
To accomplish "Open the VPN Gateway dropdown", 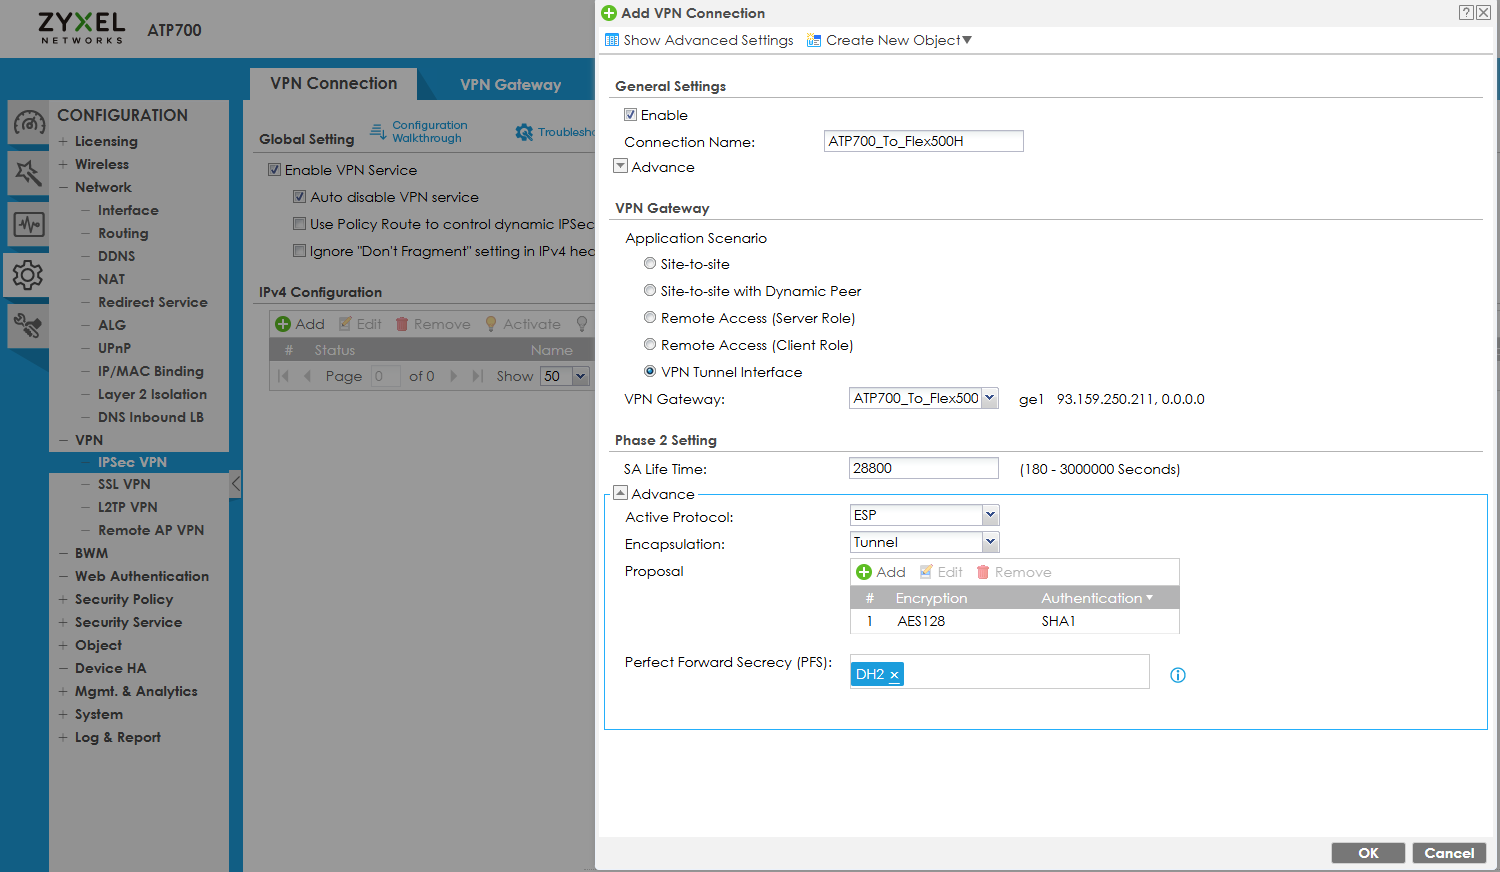I will tap(989, 397).
